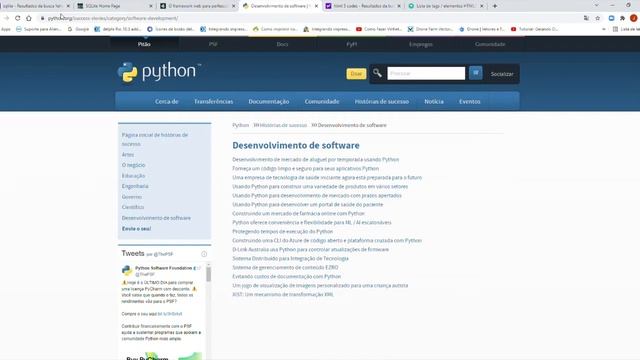Select the Empregos top navigation tab
Screen dimensions: 640x360
coord(421,44)
